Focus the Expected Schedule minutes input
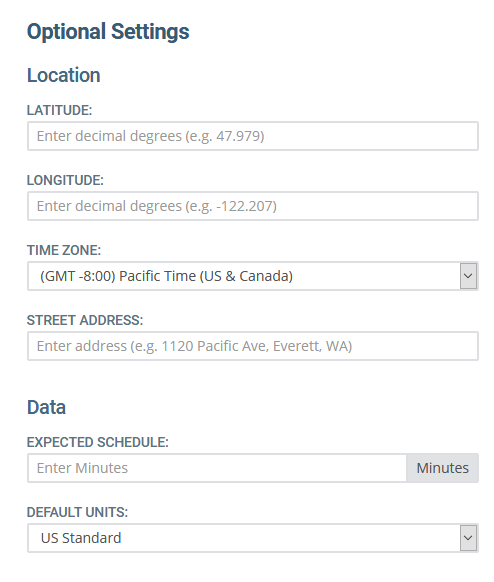The height and width of the screenshot is (582, 494). [x=217, y=468]
